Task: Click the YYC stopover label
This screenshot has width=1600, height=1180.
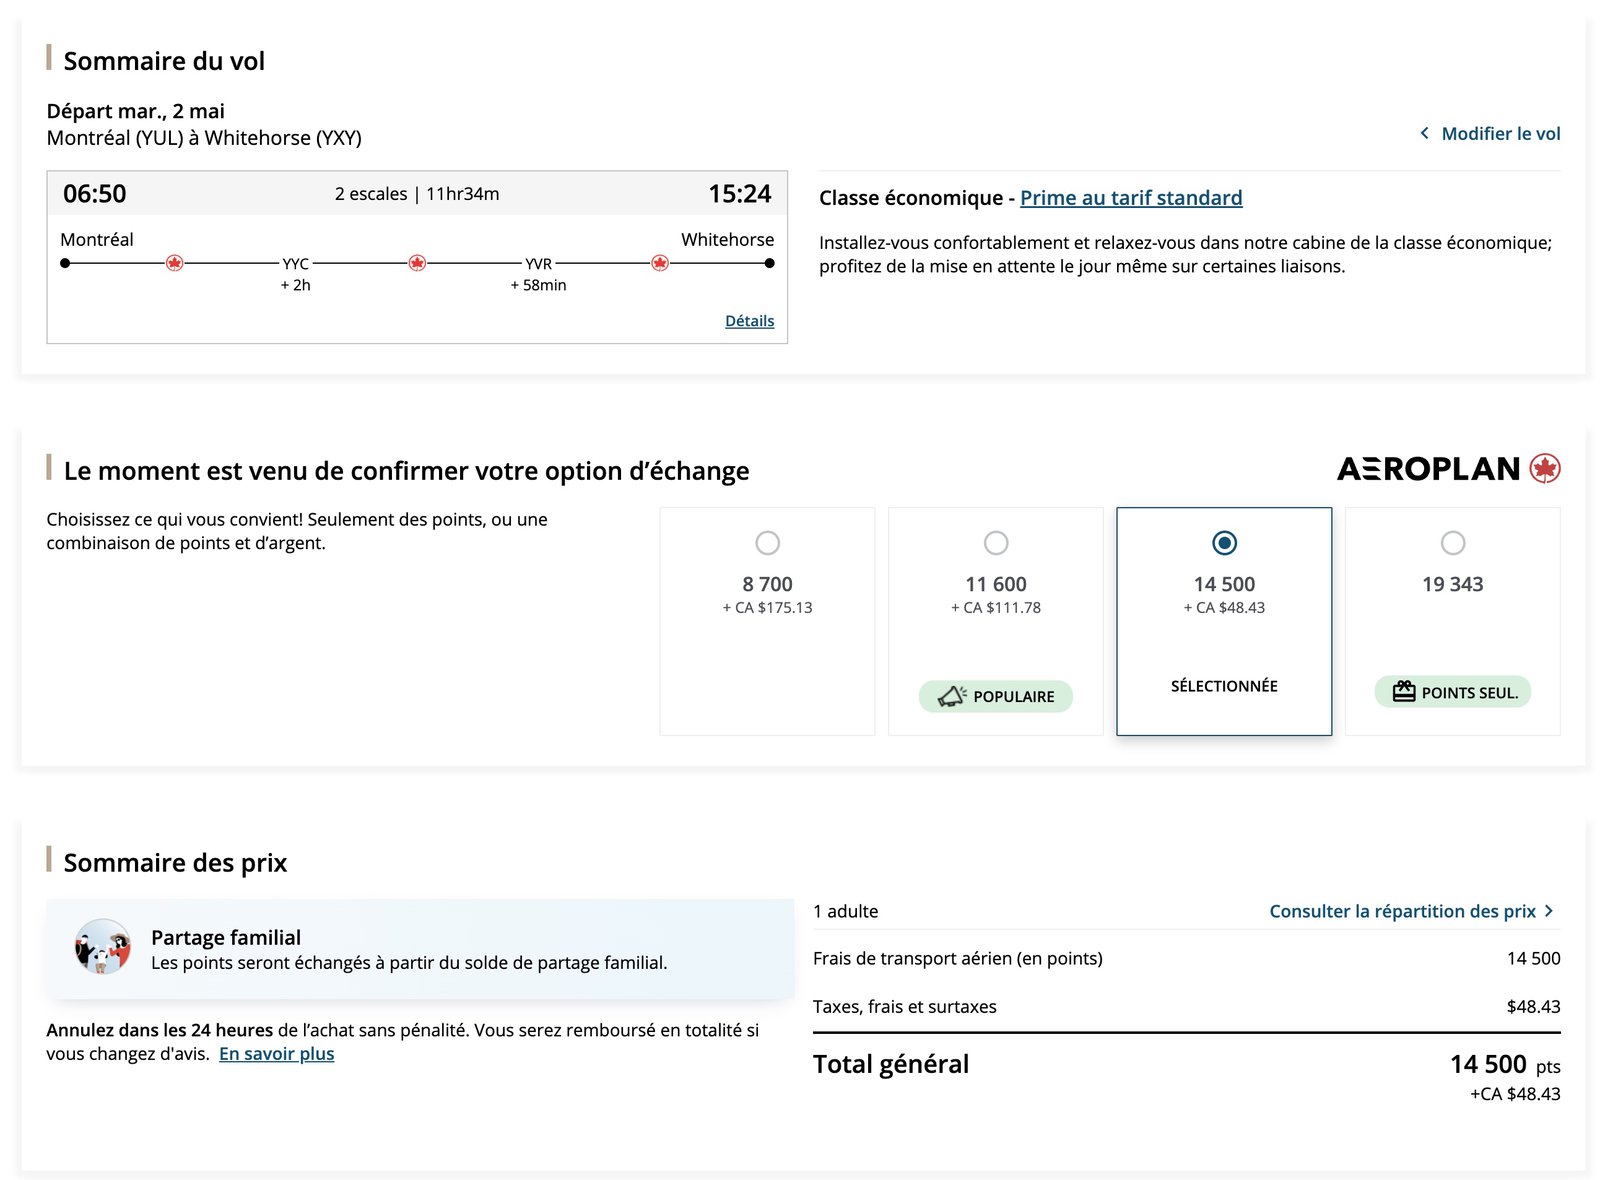Action: tap(296, 264)
